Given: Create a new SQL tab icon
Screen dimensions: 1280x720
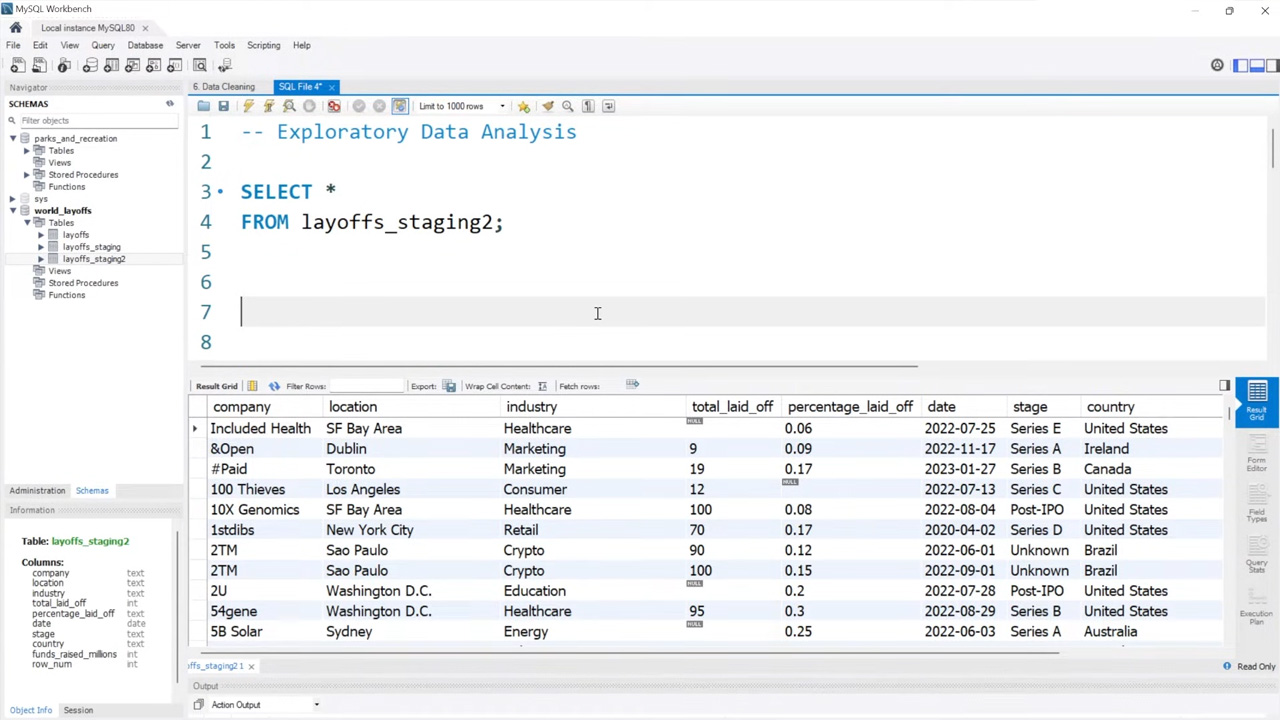Looking at the screenshot, I should [x=18, y=65].
